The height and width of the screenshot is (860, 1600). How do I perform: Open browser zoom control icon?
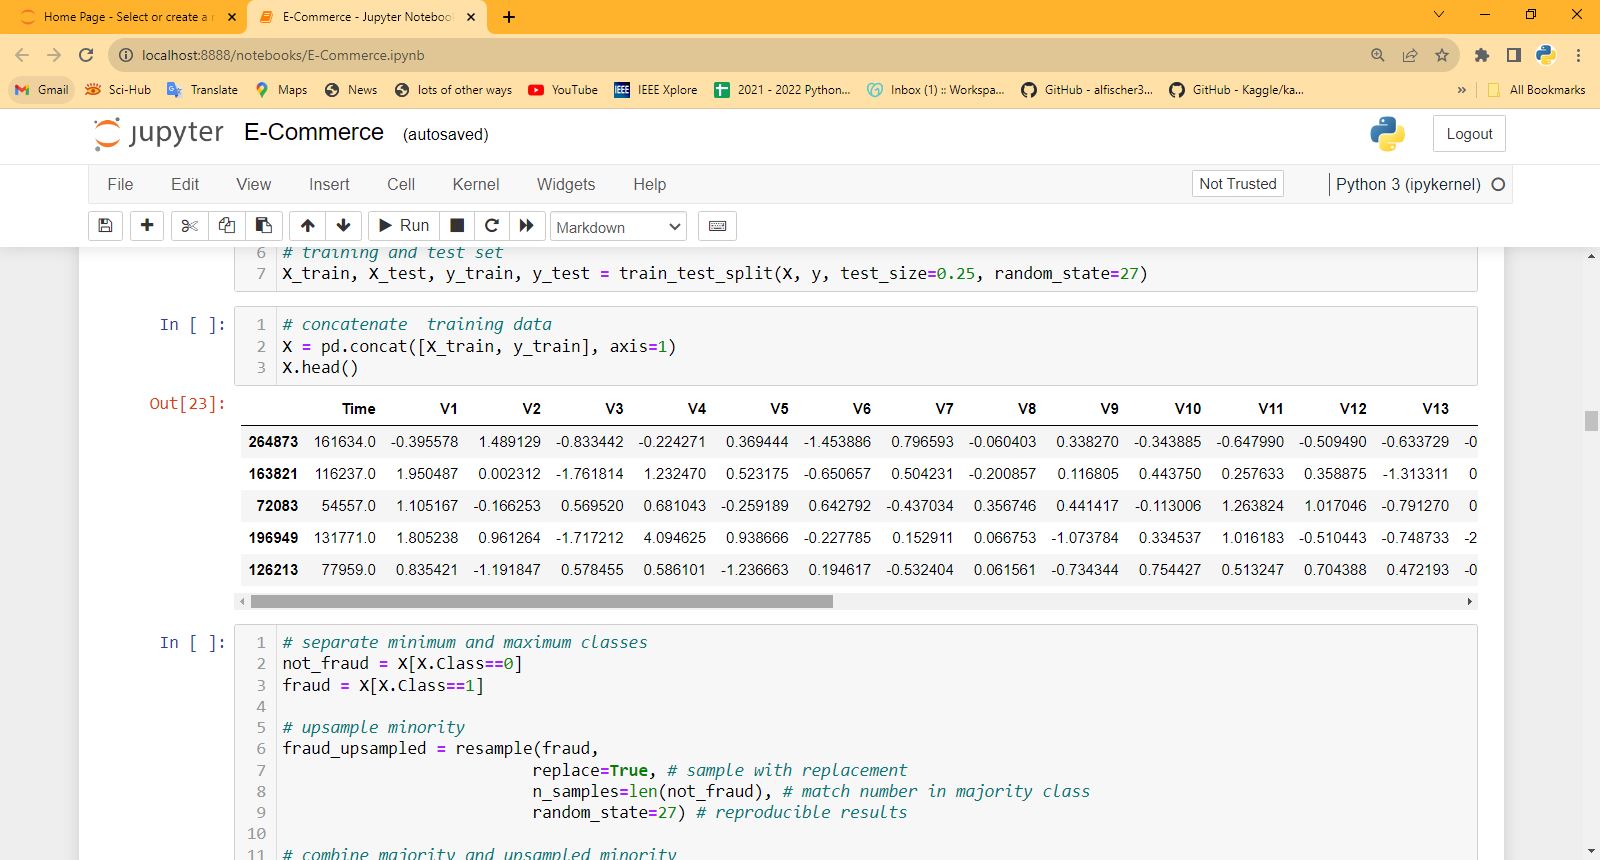(1378, 55)
